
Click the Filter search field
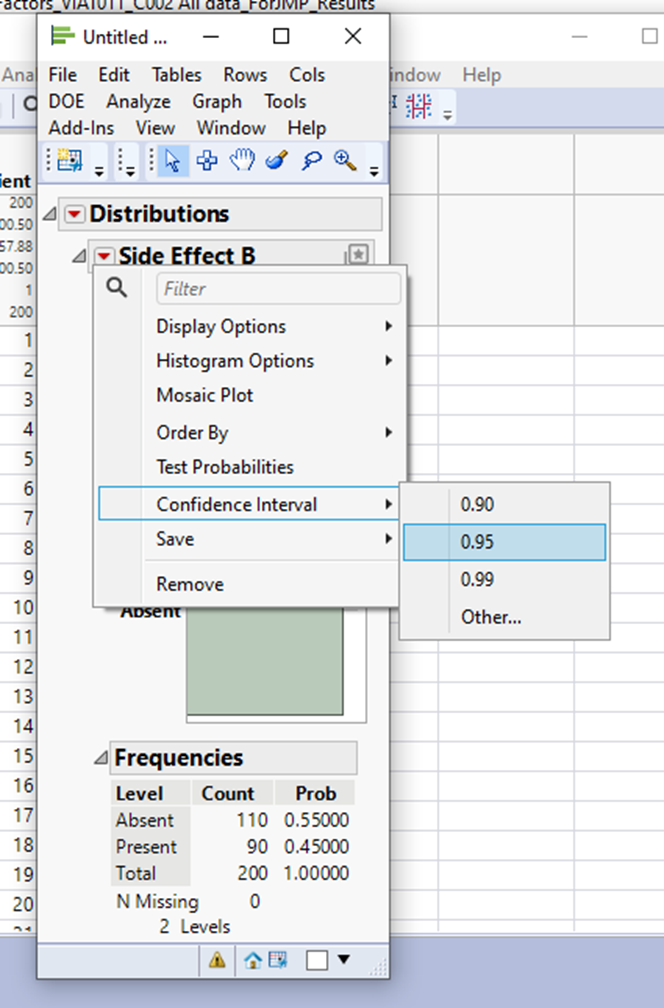[278, 289]
